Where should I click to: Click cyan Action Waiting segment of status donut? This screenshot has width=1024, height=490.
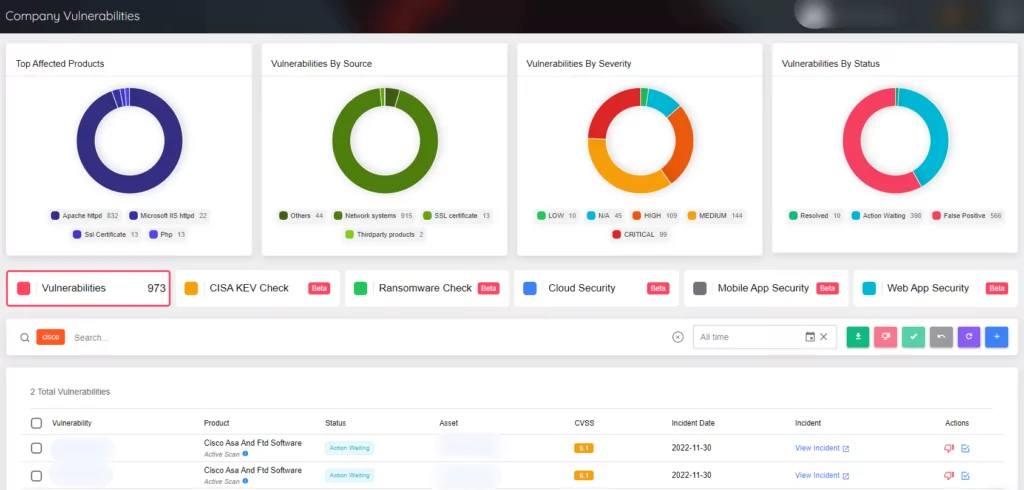pyautogui.click(x=938, y=131)
